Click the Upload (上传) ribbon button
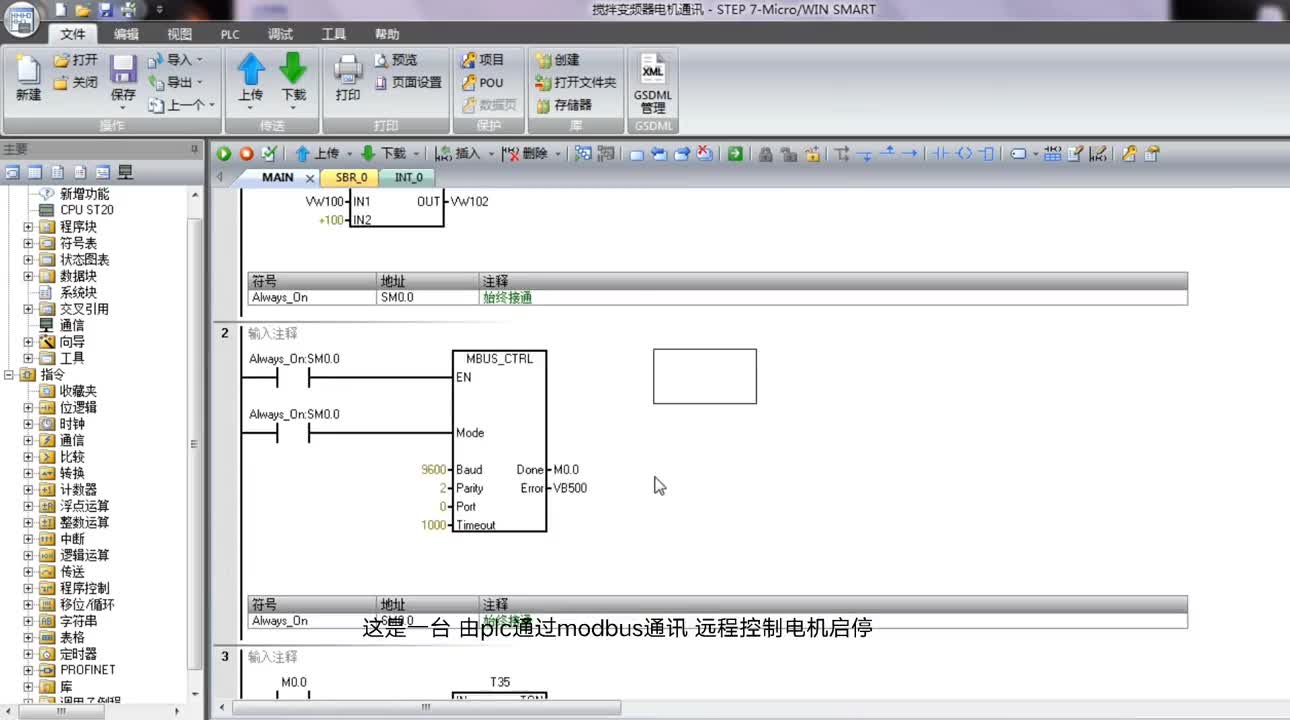The width and height of the screenshot is (1290, 720). [x=250, y=78]
